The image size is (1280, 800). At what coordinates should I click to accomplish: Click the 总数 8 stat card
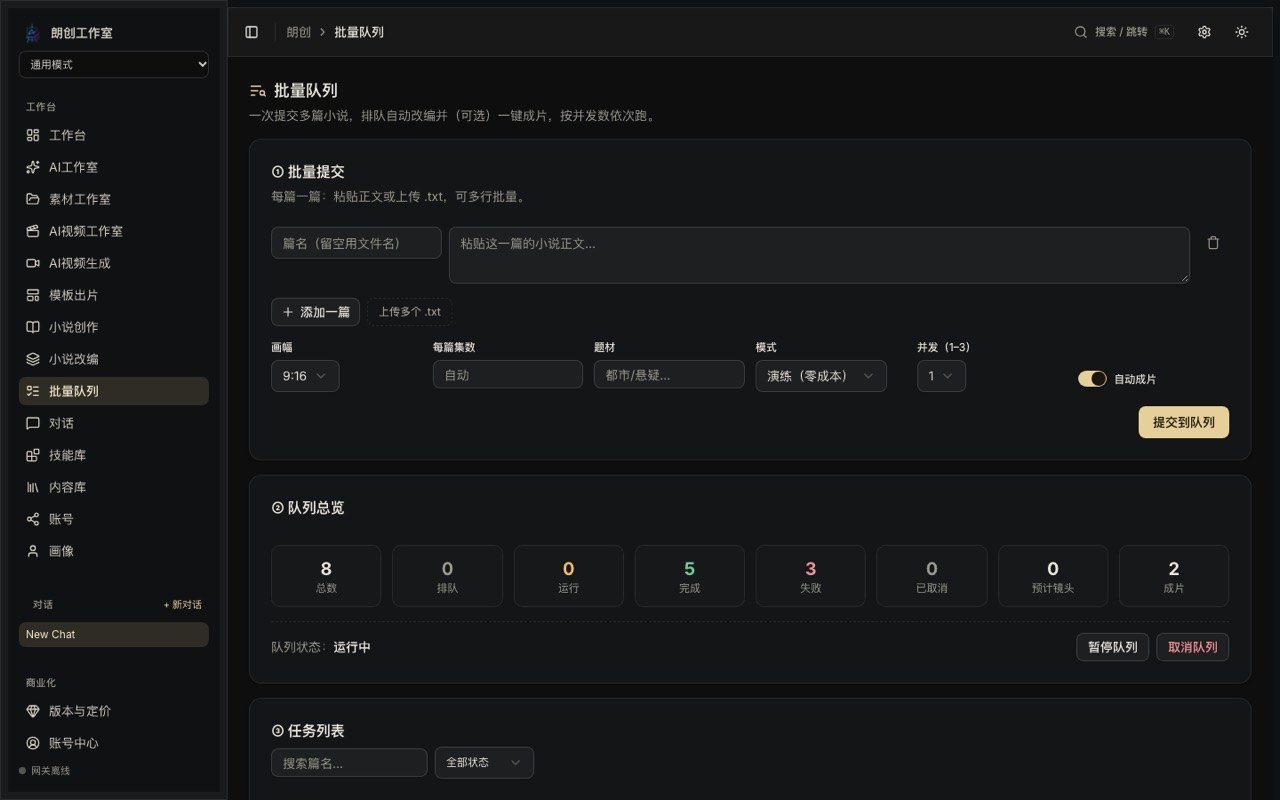(326, 576)
